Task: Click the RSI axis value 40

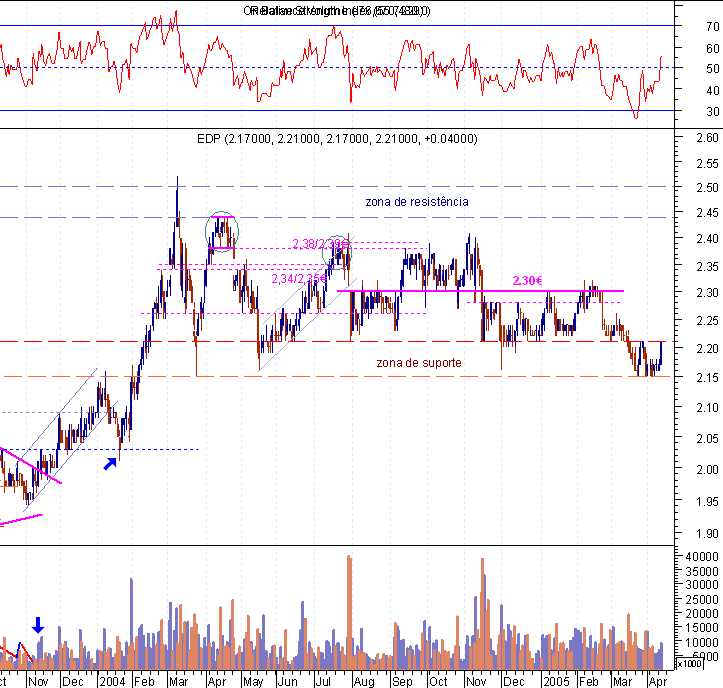Action: pos(712,90)
